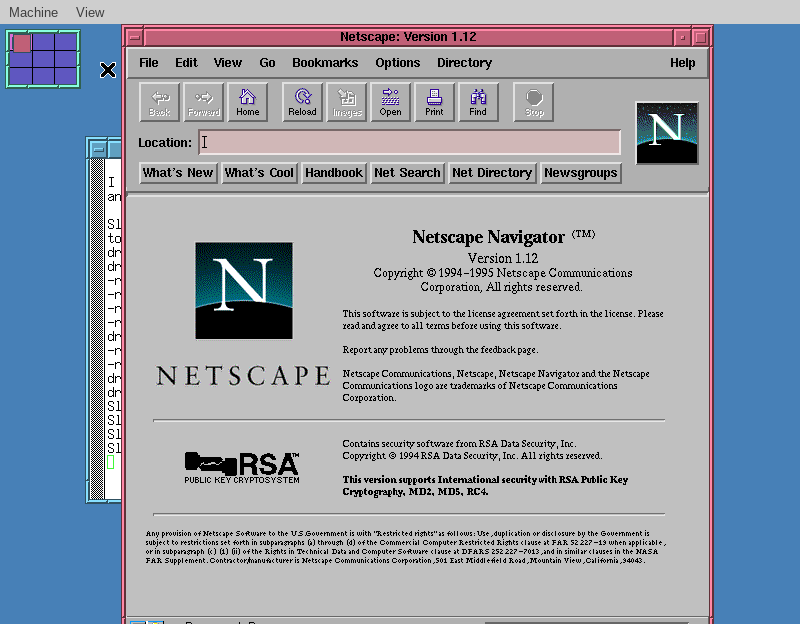Open the File menu
This screenshot has height=624, width=800.
(x=148, y=63)
